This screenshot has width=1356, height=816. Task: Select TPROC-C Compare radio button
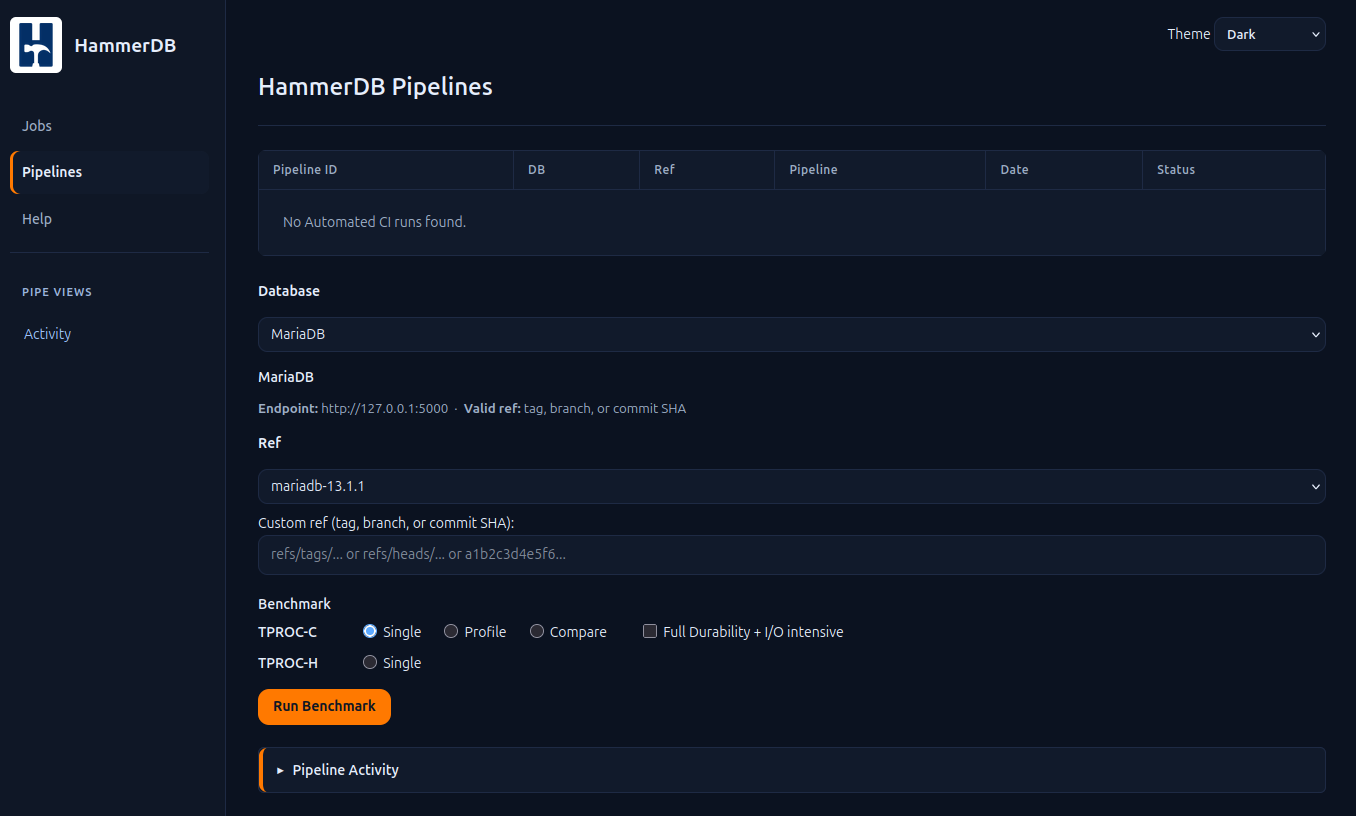[537, 631]
